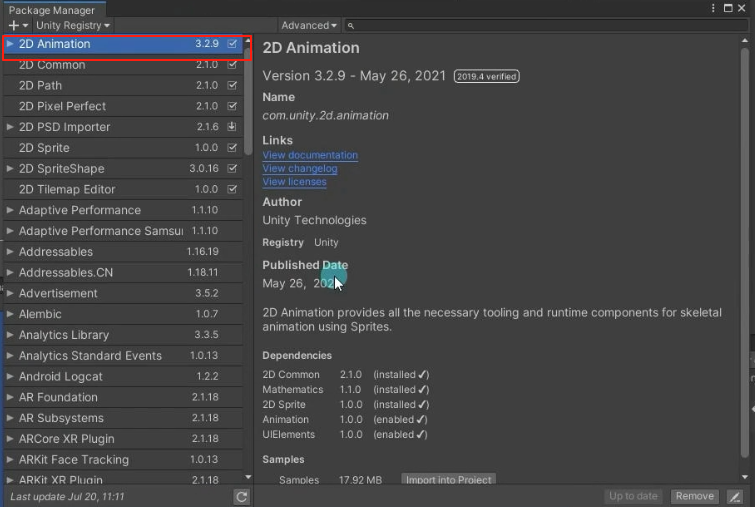Select the 2D Tilemap Editor package
The height and width of the screenshot is (507, 755).
[x=123, y=189]
